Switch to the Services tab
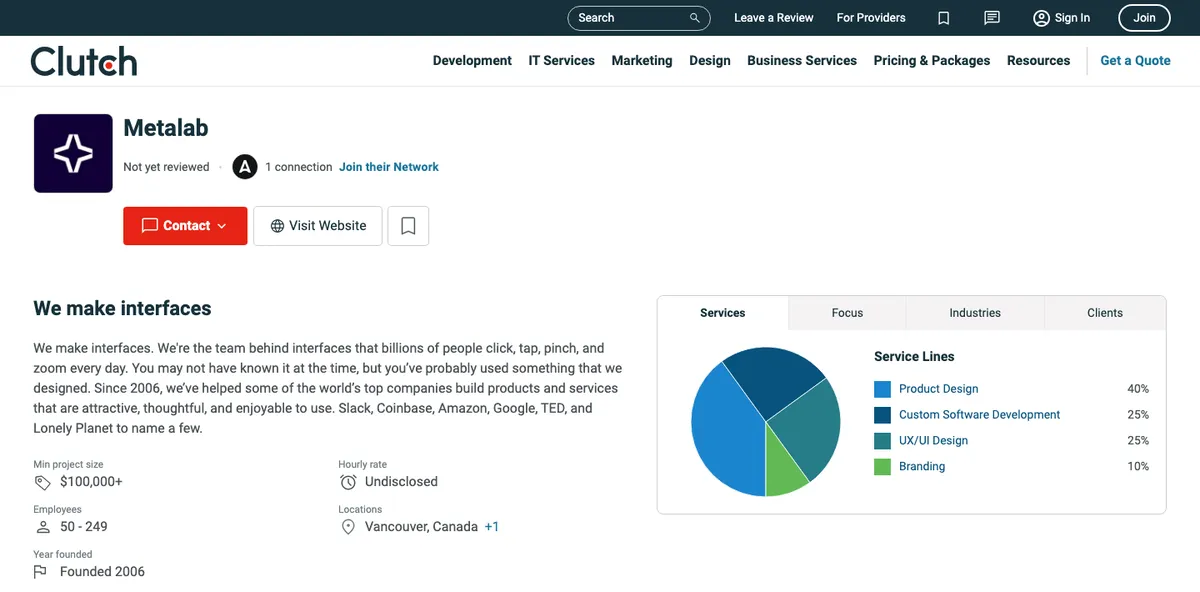Viewport: 1200px width, 592px height. click(x=723, y=313)
